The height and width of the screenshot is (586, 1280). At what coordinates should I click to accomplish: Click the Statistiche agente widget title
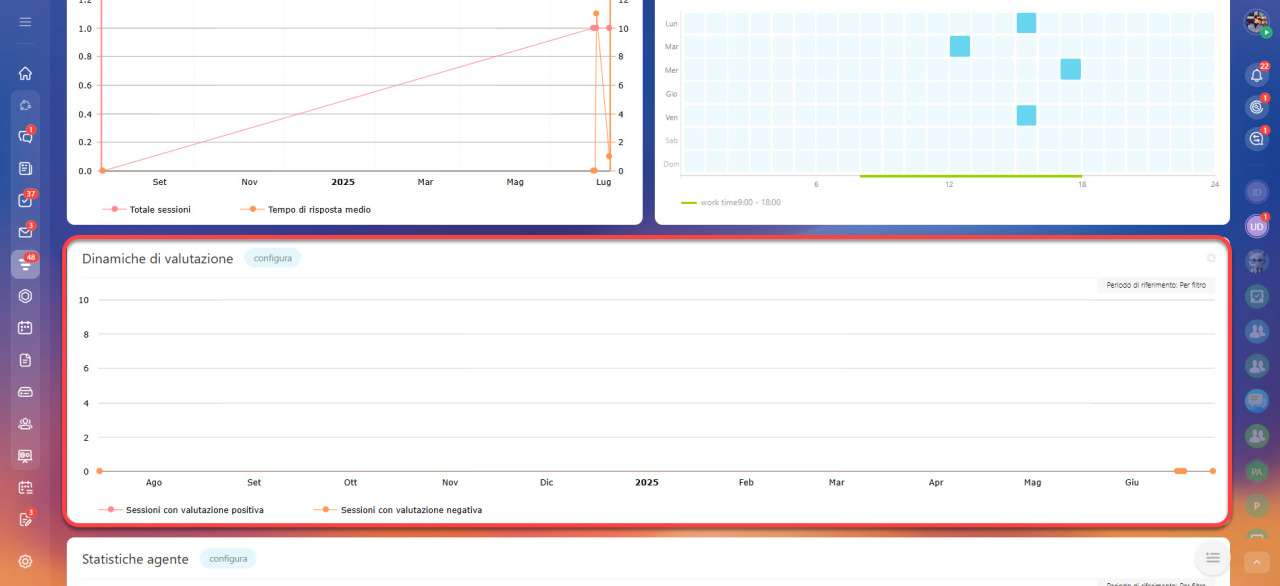tap(135, 559)
